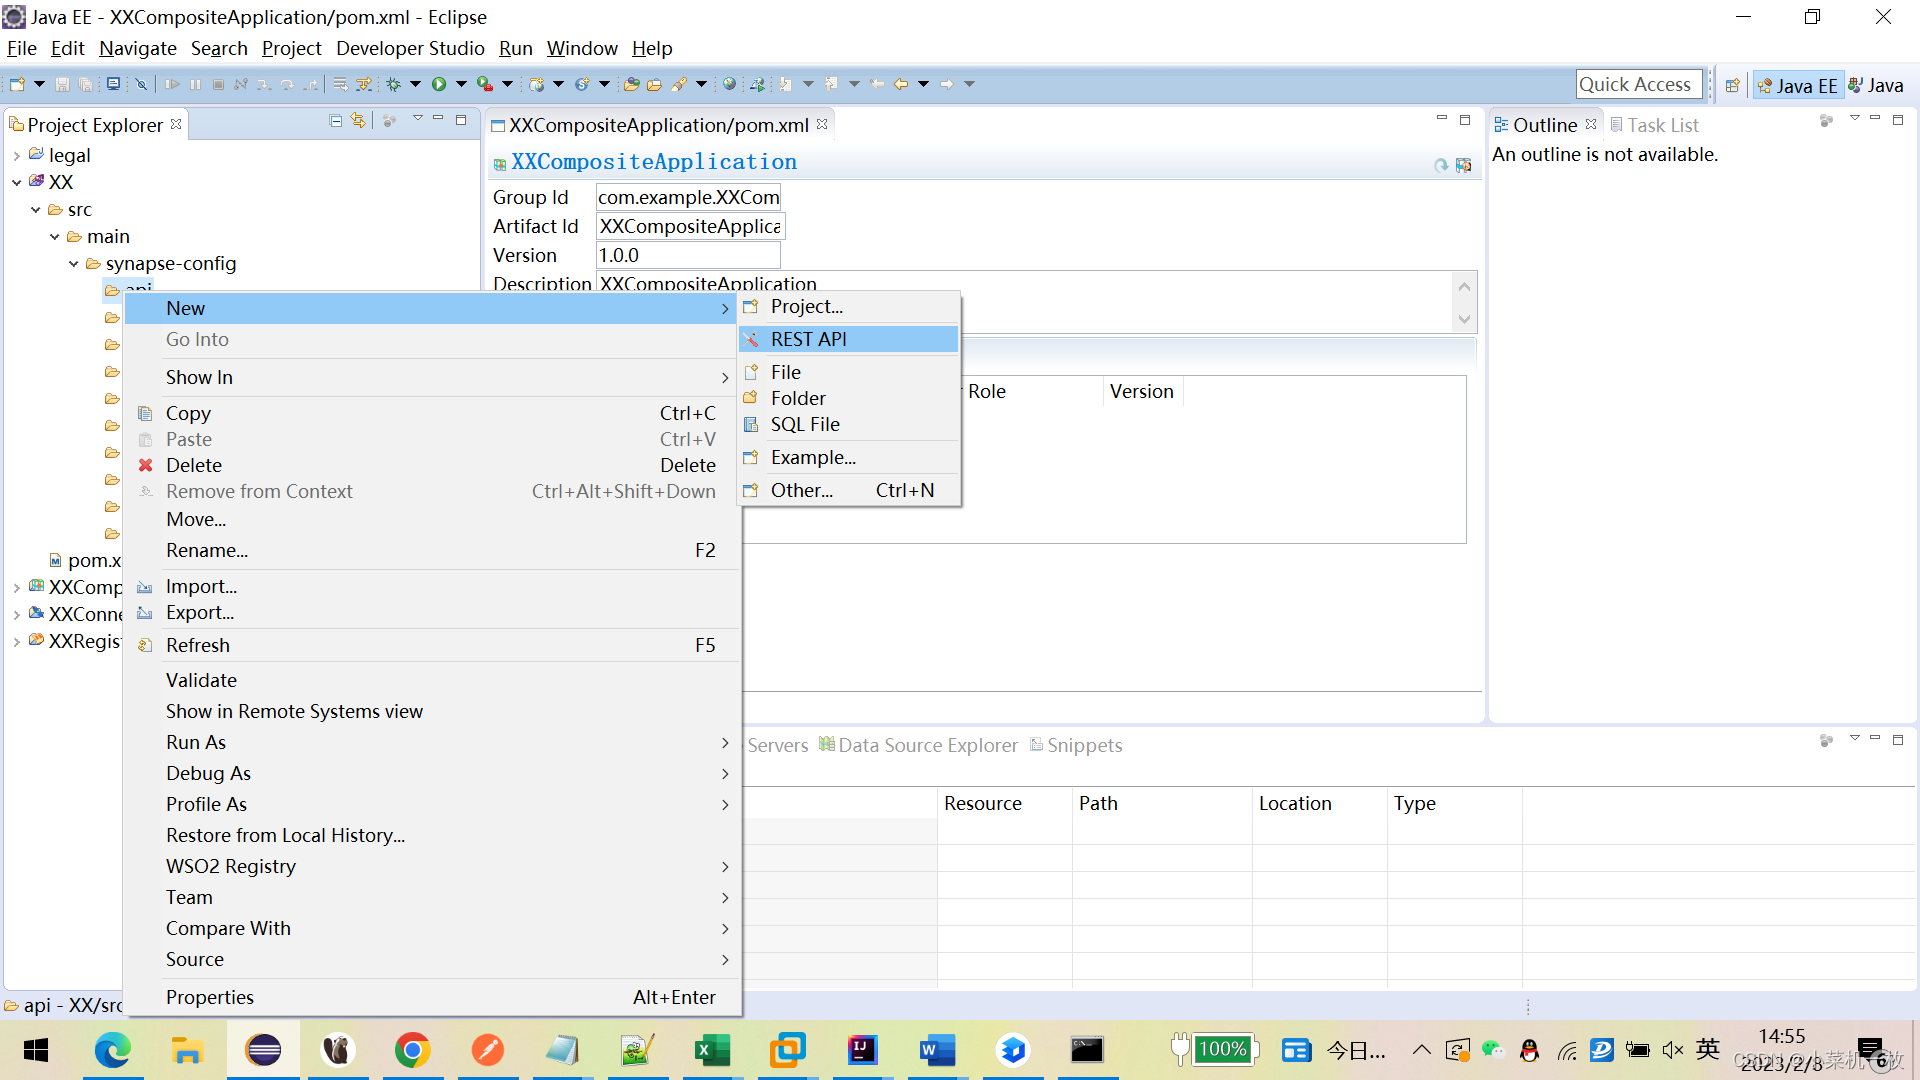Click the Save disk toolbar icon
Viewport: 1920px width, 1080px height.
[x=62, y=84]
